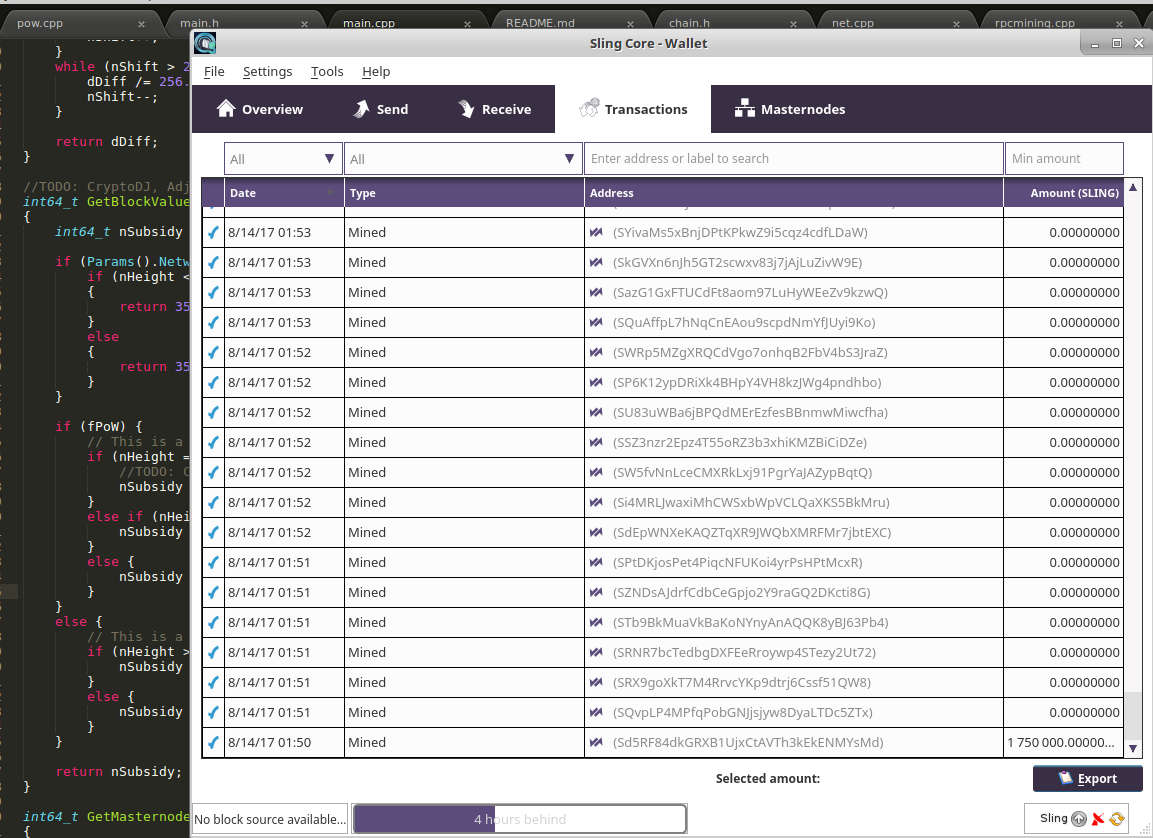
Task: Click the mined icon beside address SPtDKjosPe
Action: (596, 562)
